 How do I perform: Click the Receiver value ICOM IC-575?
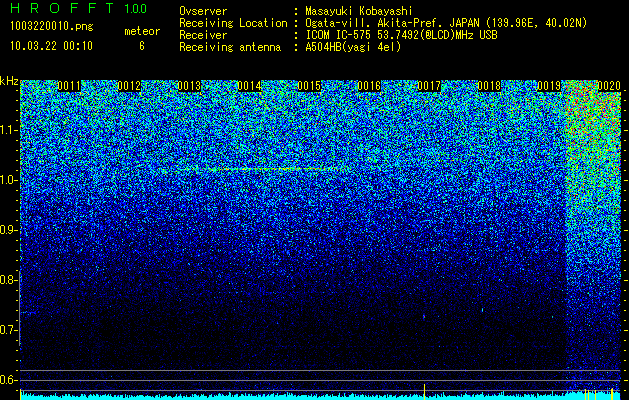[x=339, y=35]
